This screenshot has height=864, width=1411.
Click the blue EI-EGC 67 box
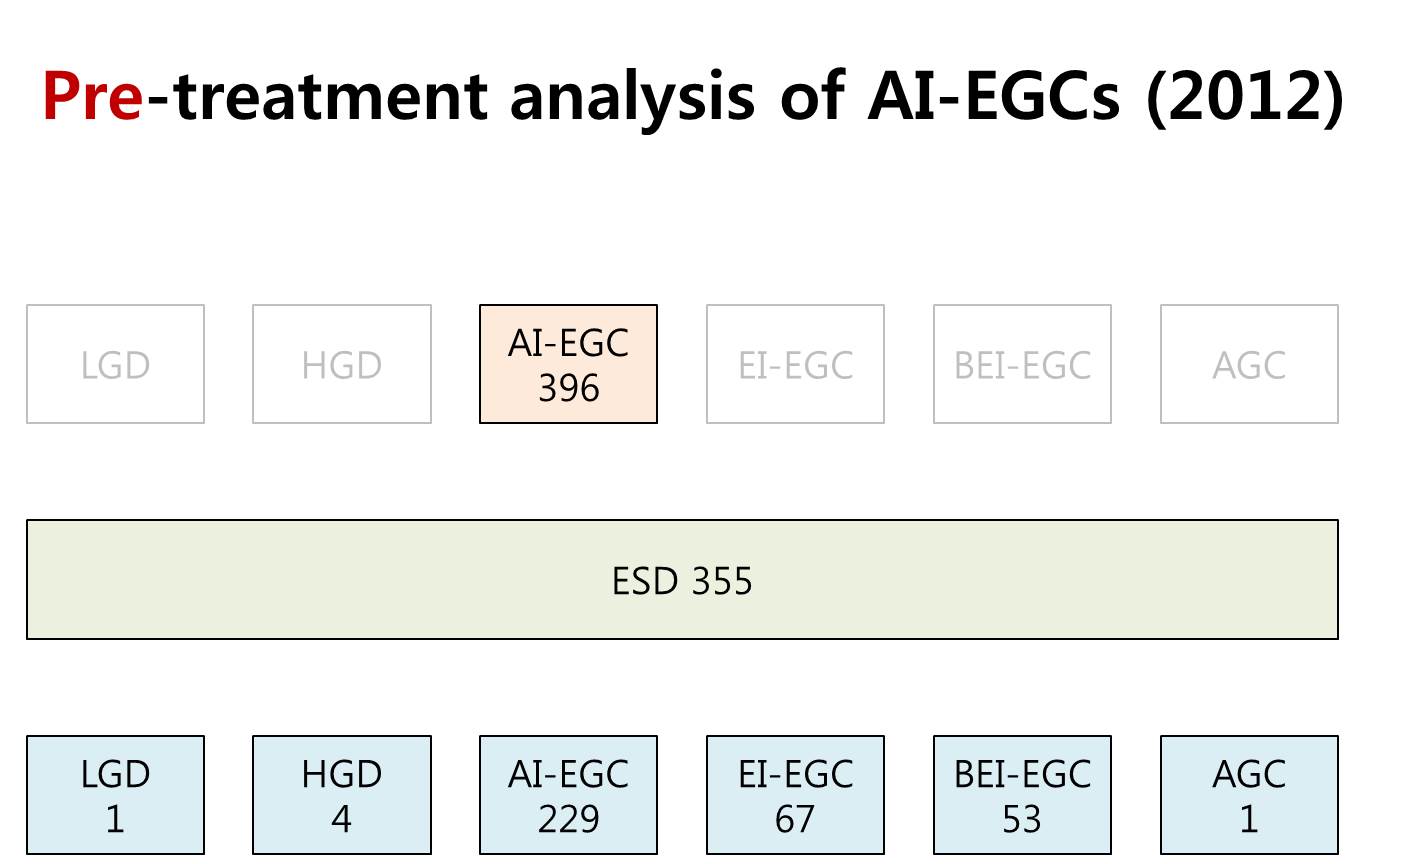click(x=795, y=795)
